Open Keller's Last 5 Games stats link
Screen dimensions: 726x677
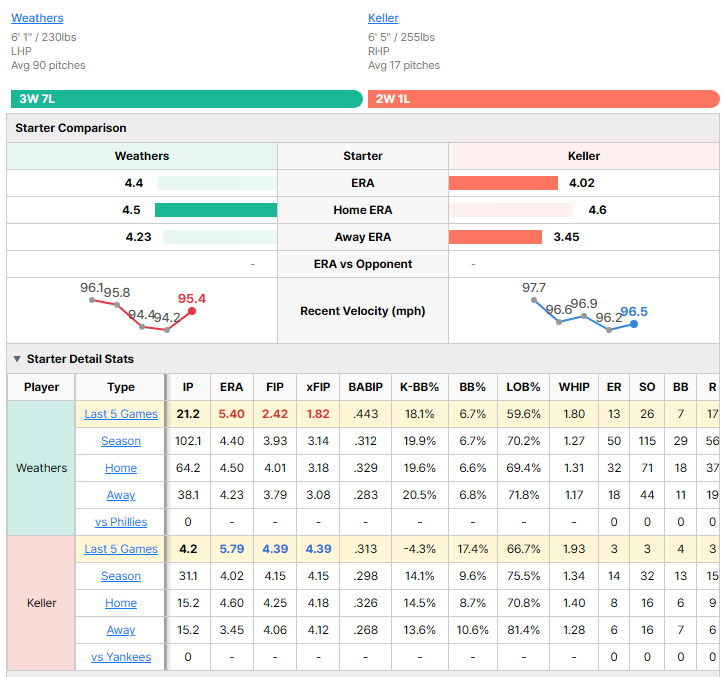click(x=121, y=549)
